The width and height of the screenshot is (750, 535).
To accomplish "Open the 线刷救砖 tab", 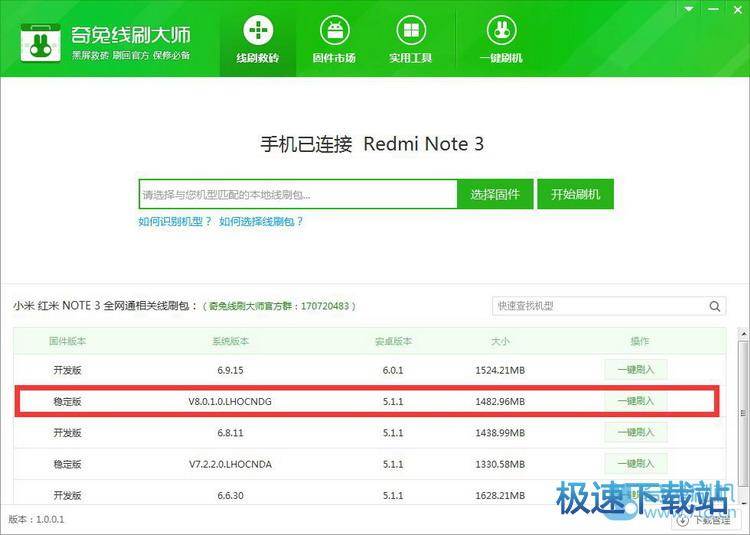I will tap(257, 38).
